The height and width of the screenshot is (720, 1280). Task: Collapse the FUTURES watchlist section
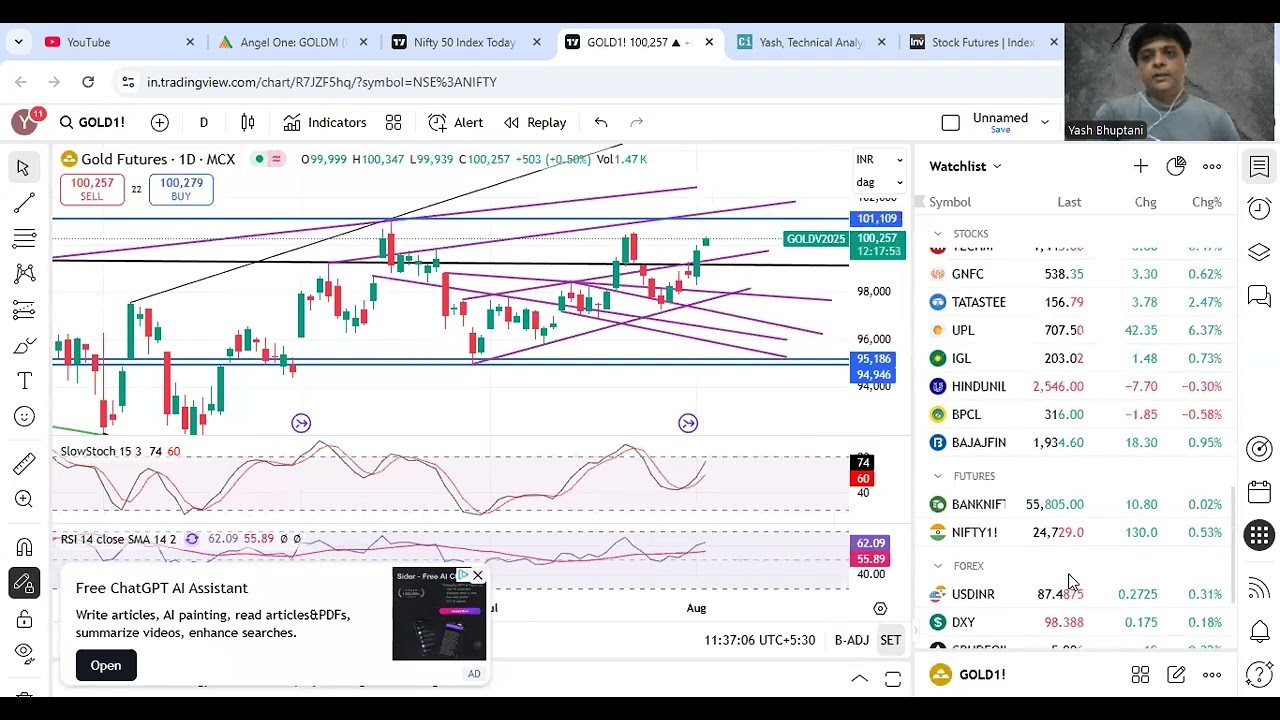(937, 476)
